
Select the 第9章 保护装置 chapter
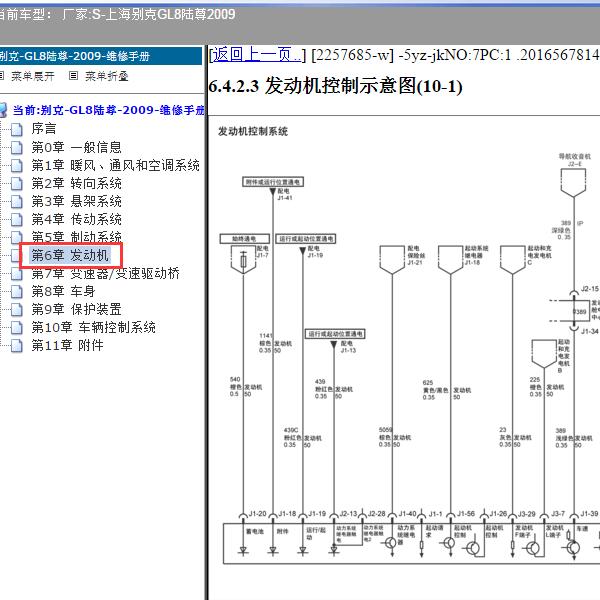(x=76, y=309)
